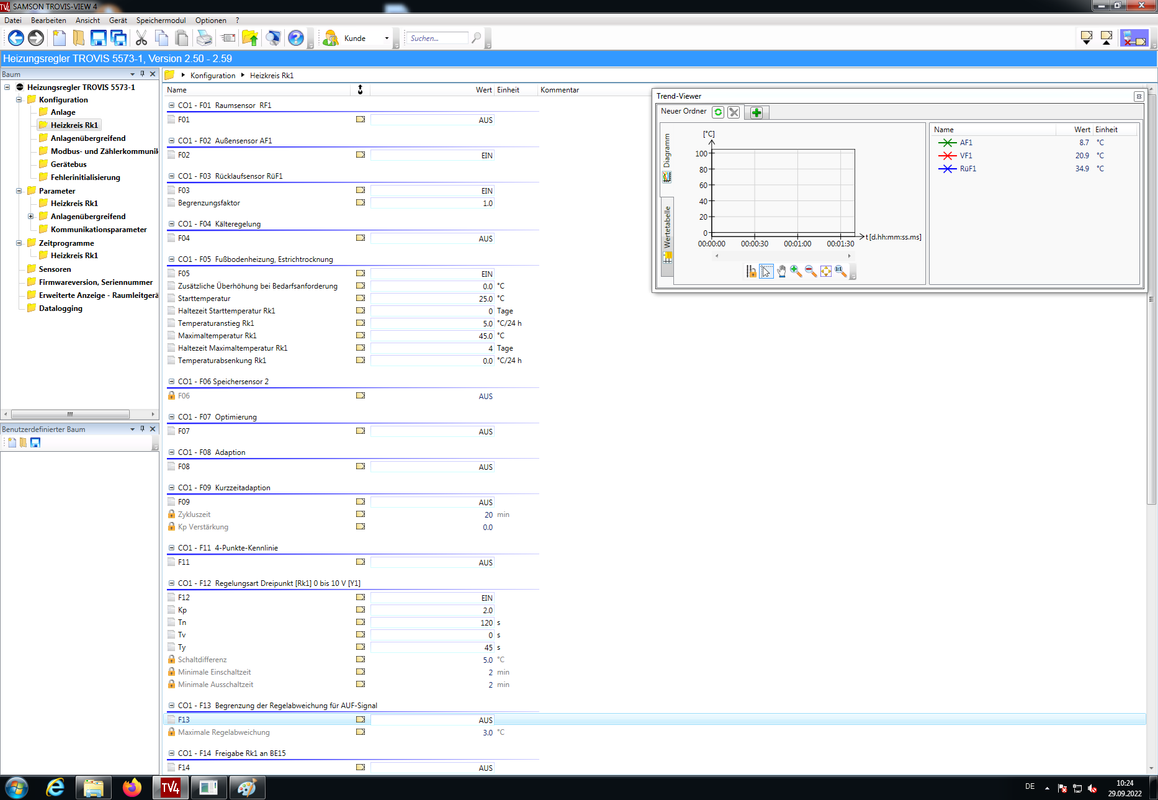This screenshot has height=800, width=1158.
Task: Open Firefox from the taskbar
Action: (x=131, y=787)
